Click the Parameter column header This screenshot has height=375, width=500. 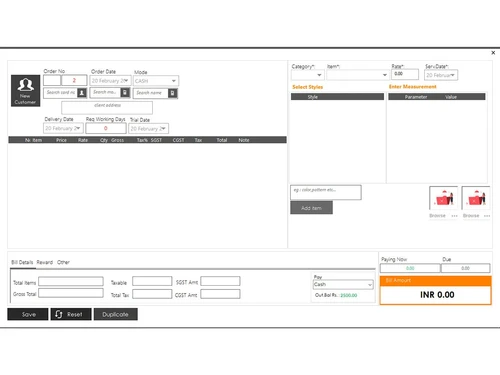(416, 97)
